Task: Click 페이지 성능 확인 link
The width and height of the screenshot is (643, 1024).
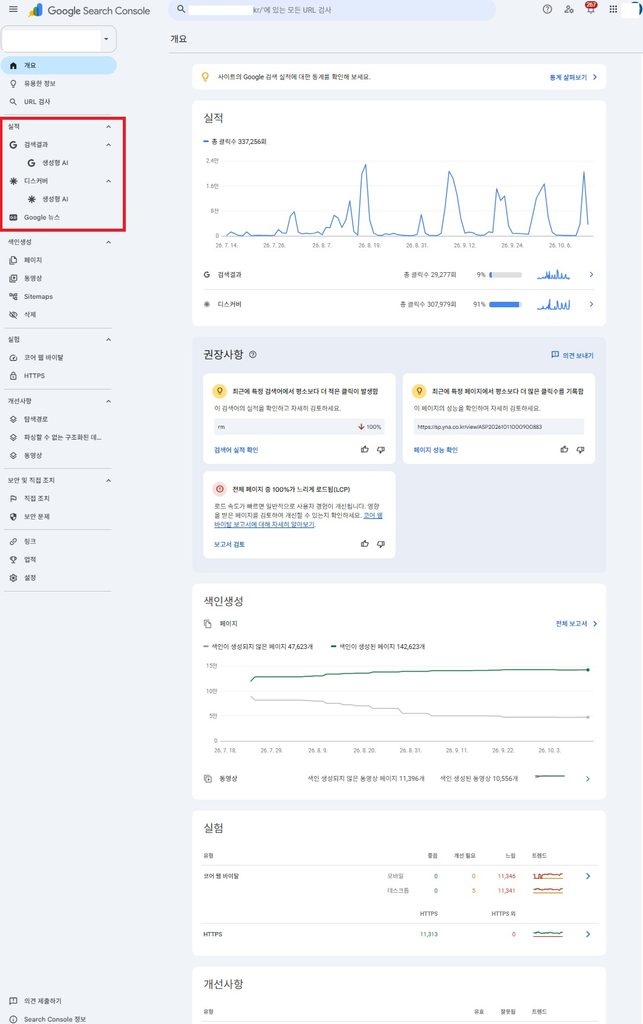Action: (435, 450)
